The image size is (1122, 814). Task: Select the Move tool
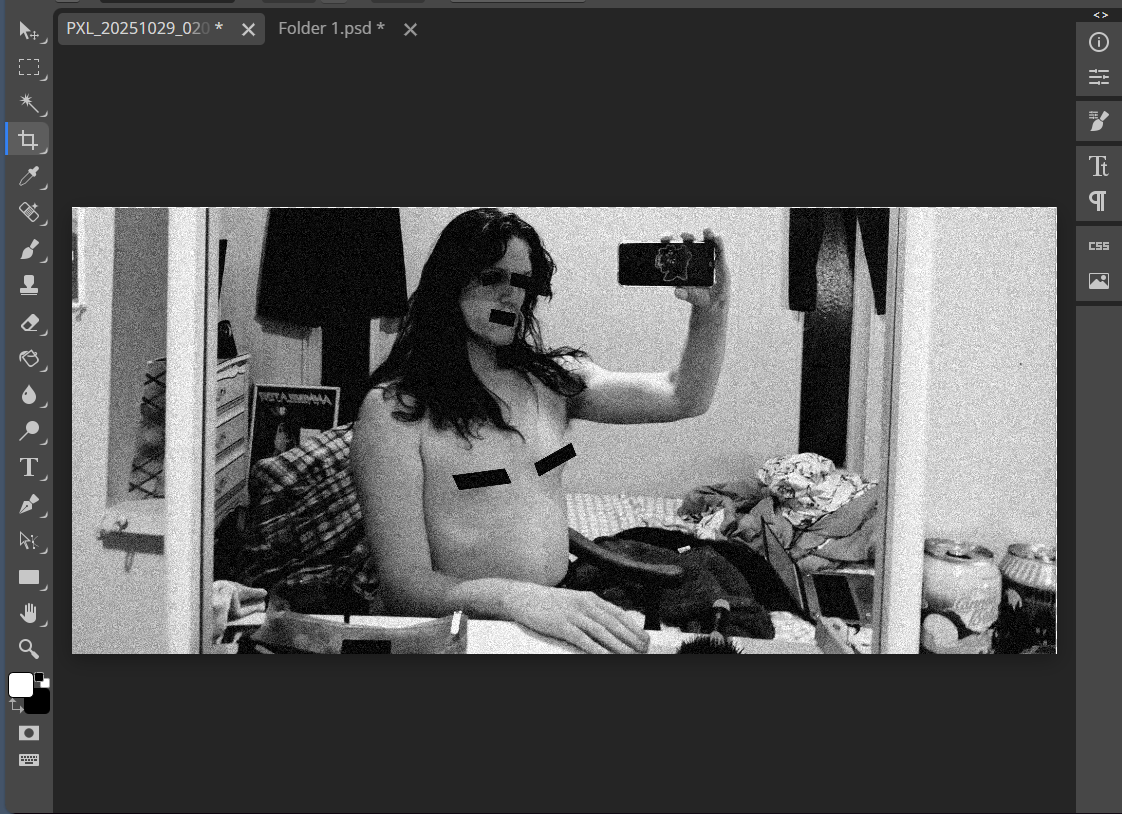(x=29, y=31)
